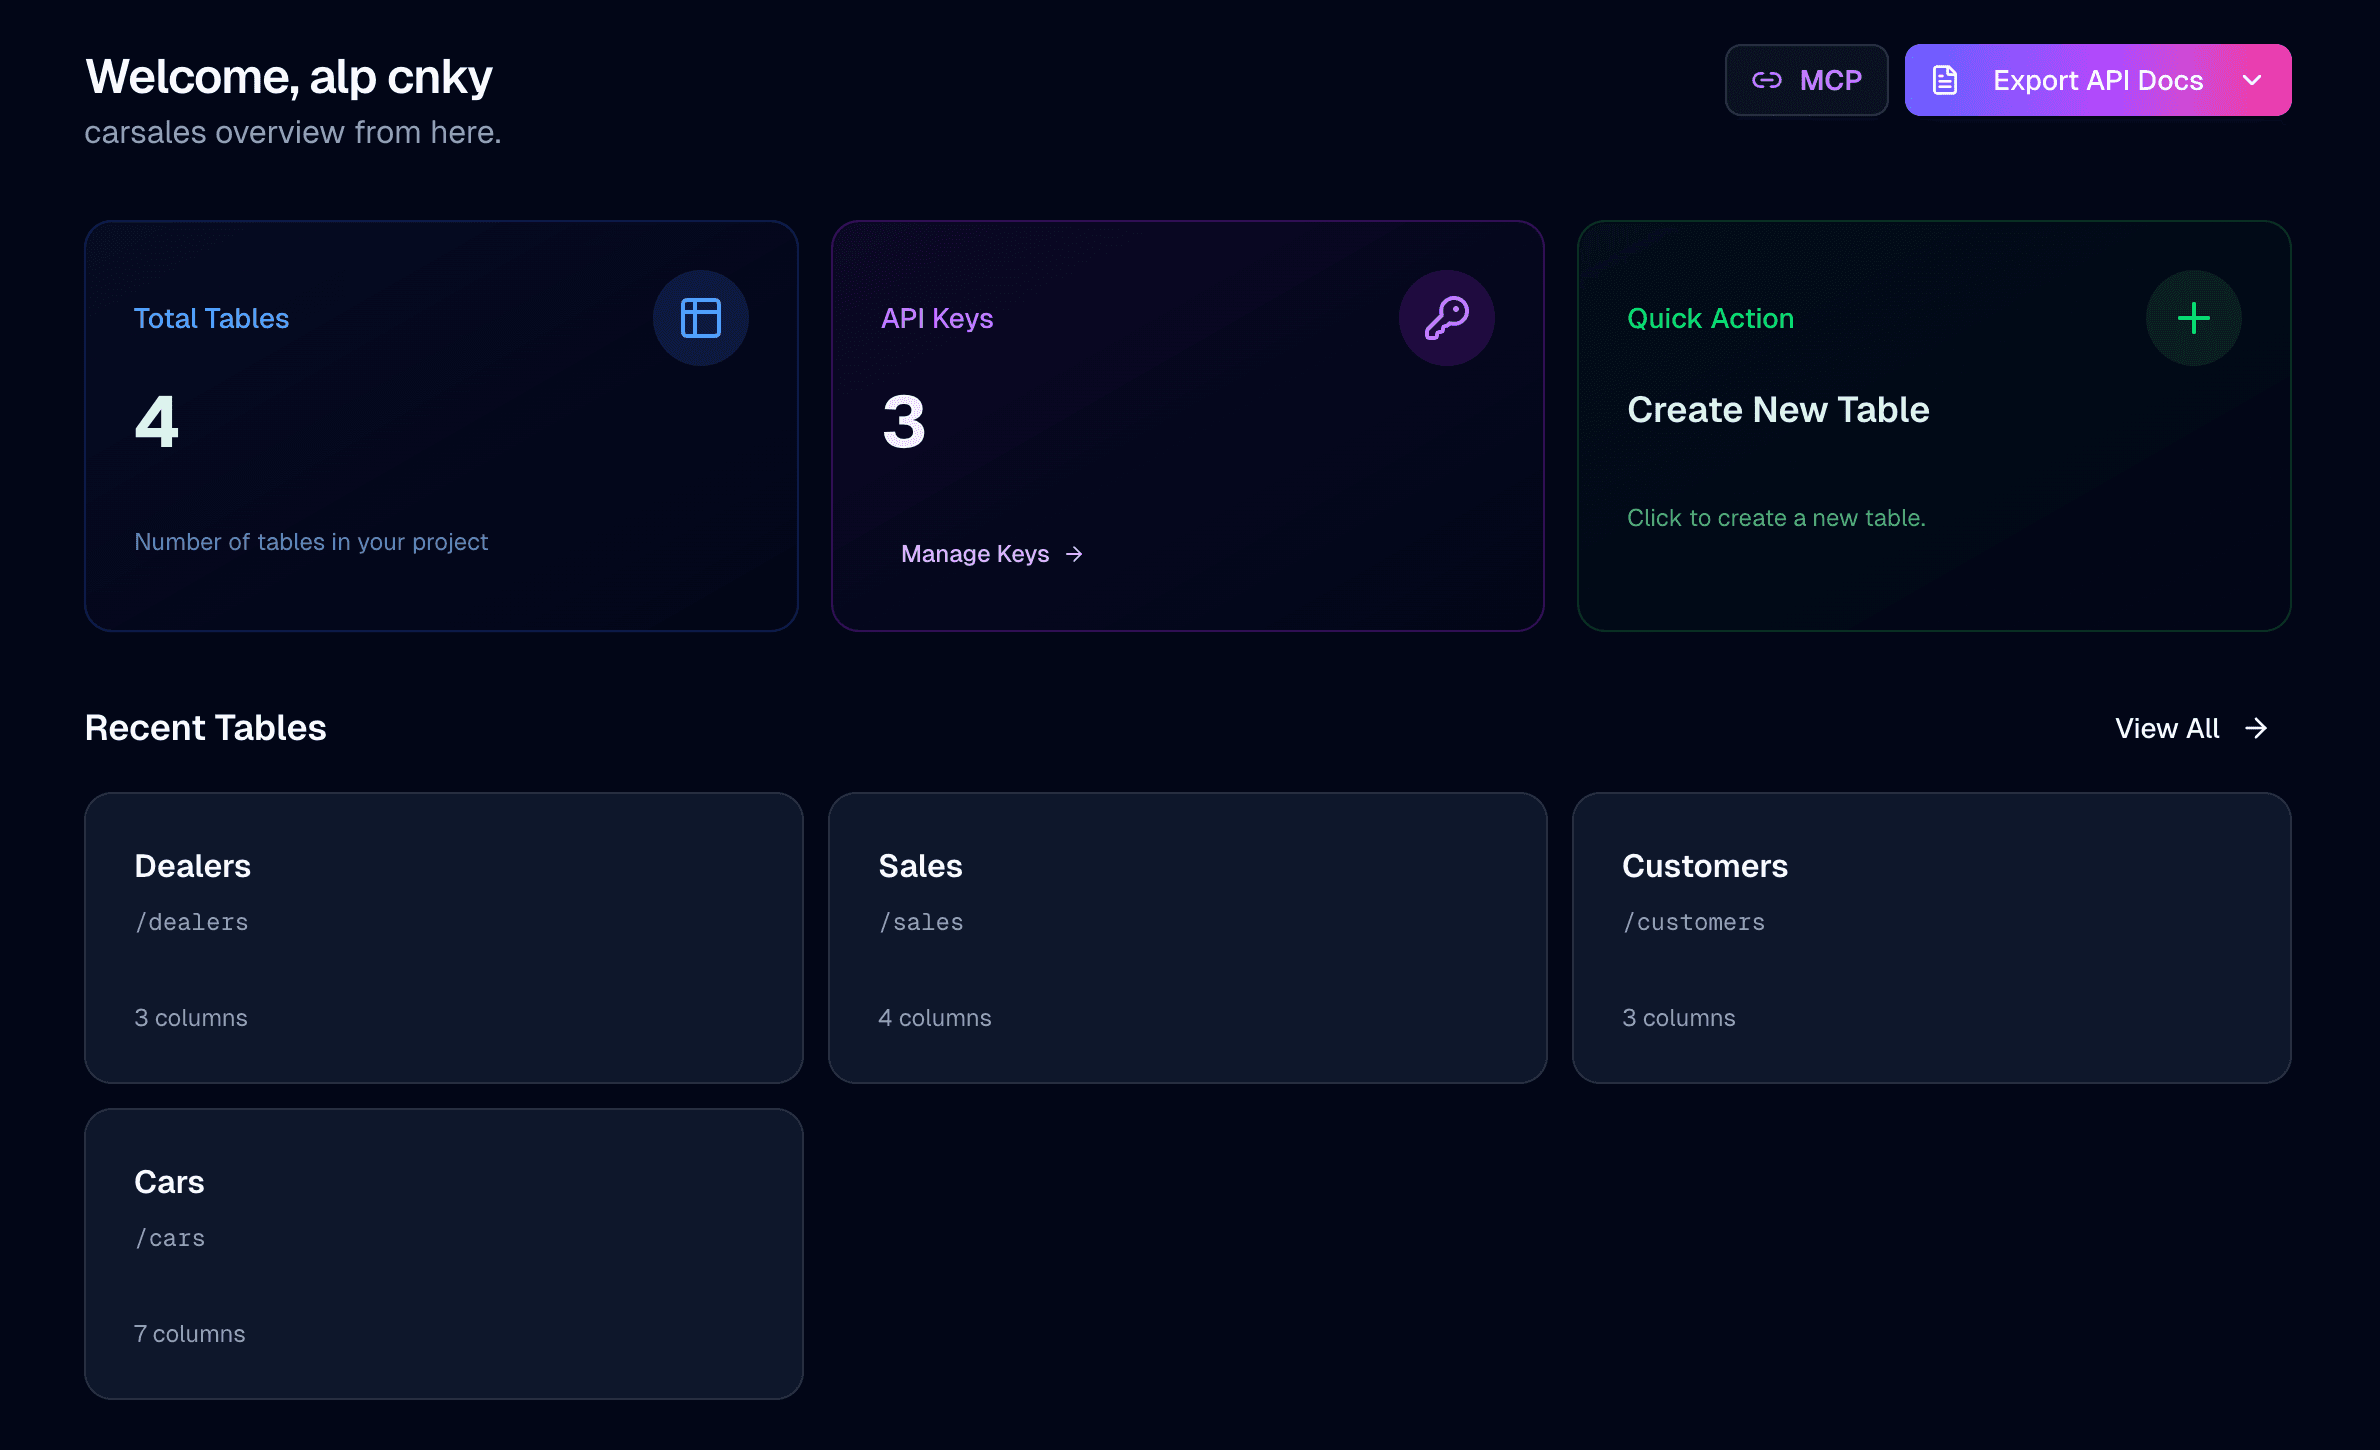
Task: Click the /dealers endpoint path
Action: [x=191, y=922]
